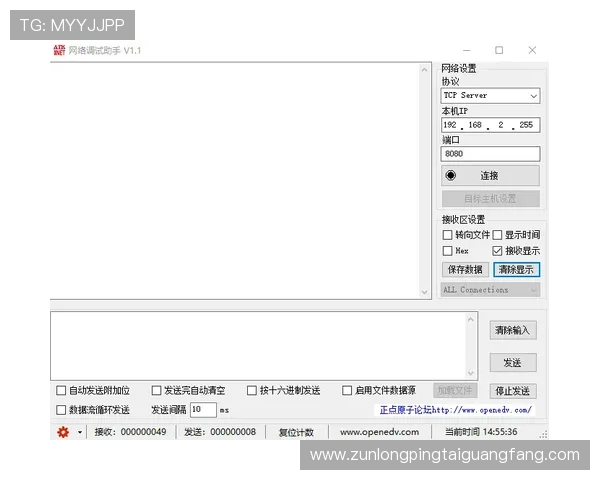Click the 当前时间 14:55:36 status text

pyautogui.click(x=481, y=432)
